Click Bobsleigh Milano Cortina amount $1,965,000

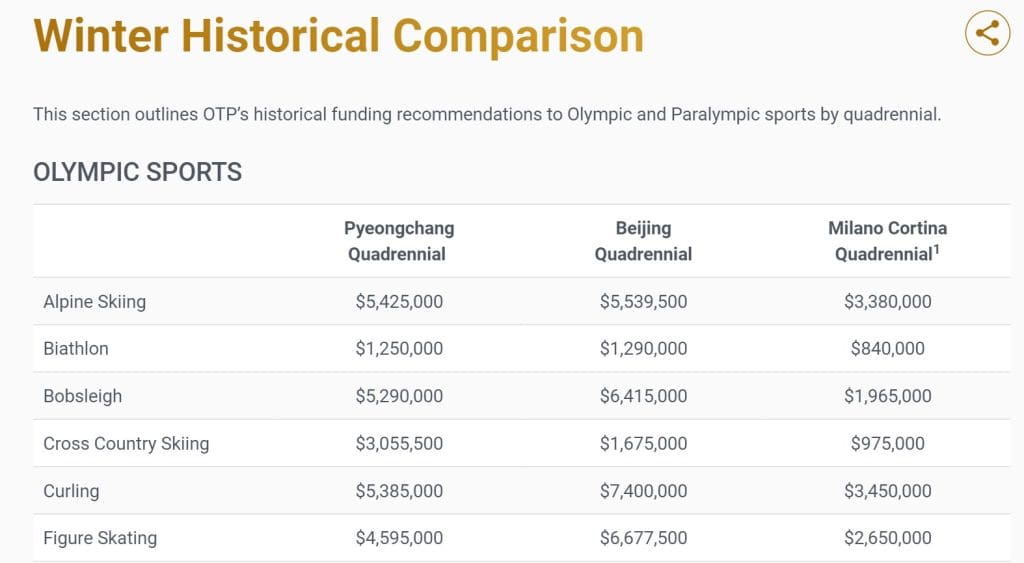click(x=887, y=396)
